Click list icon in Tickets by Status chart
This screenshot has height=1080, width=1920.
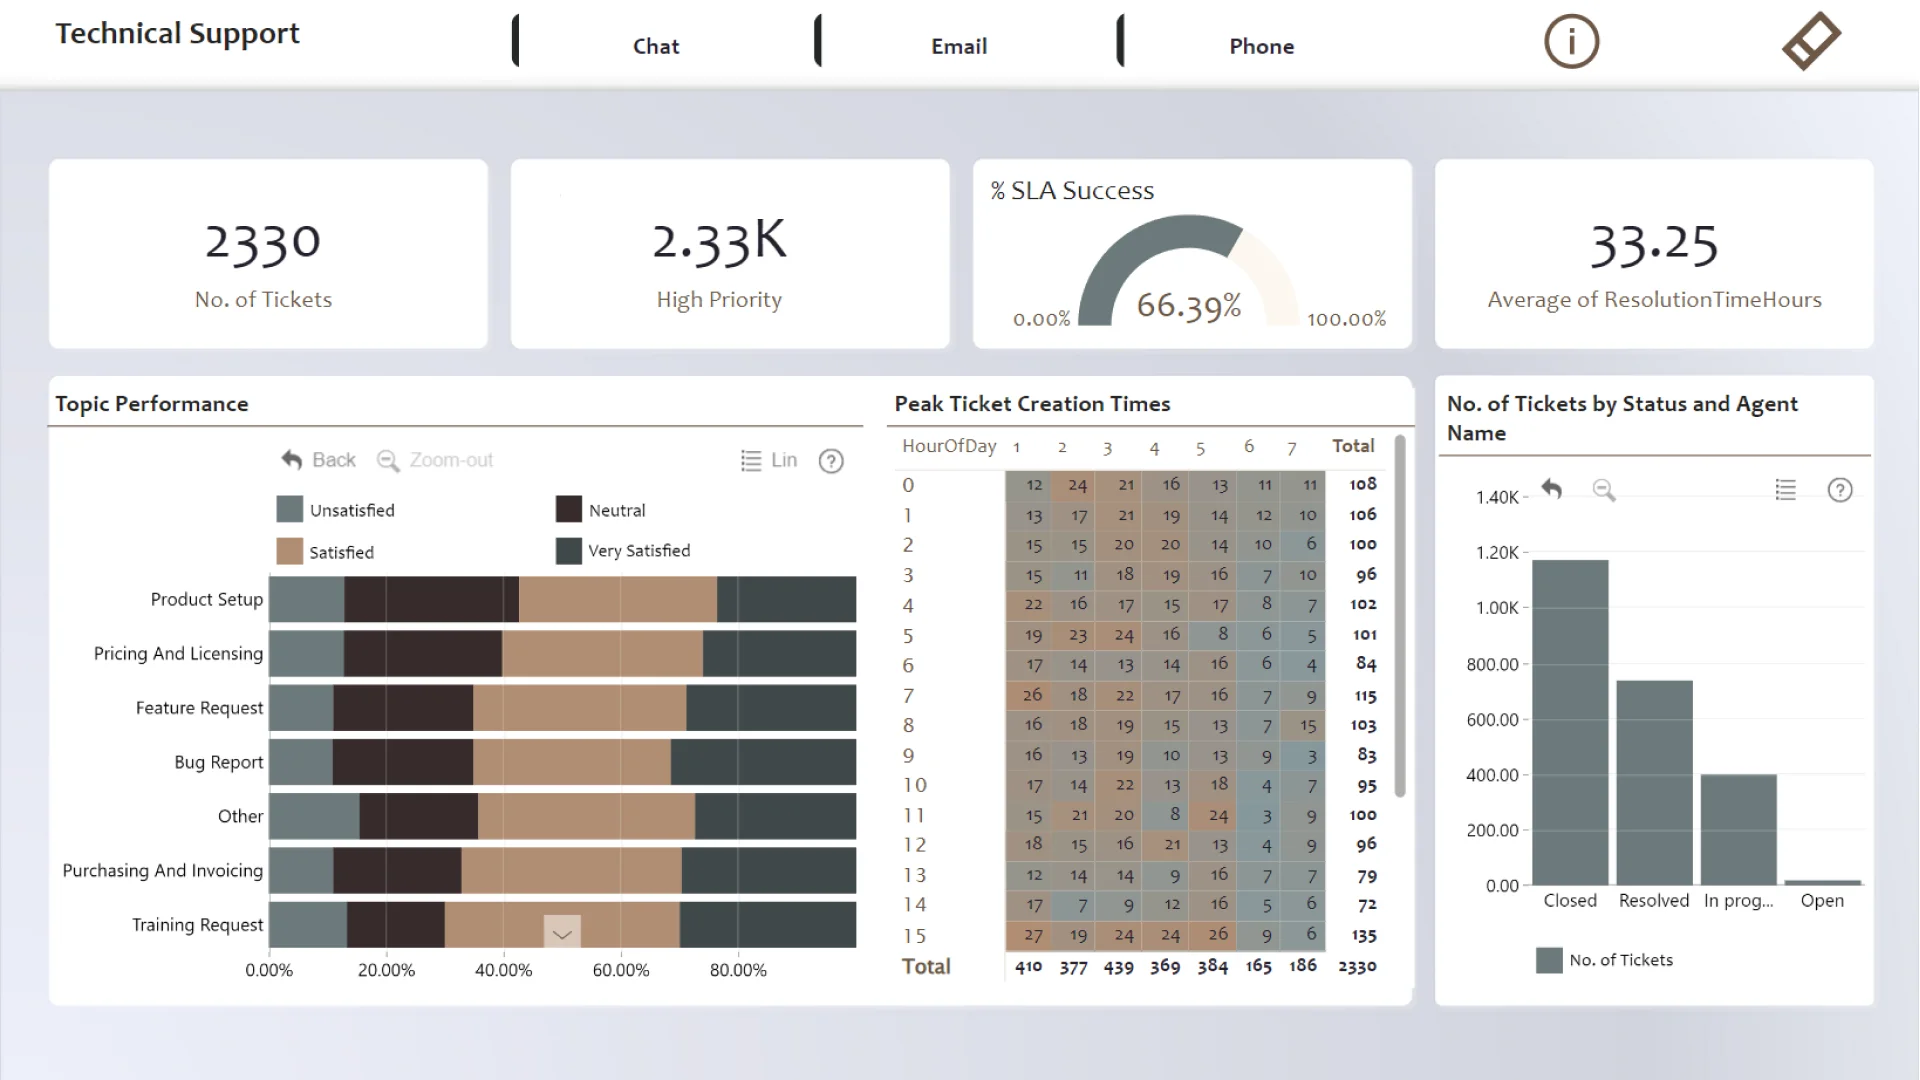1786,490
